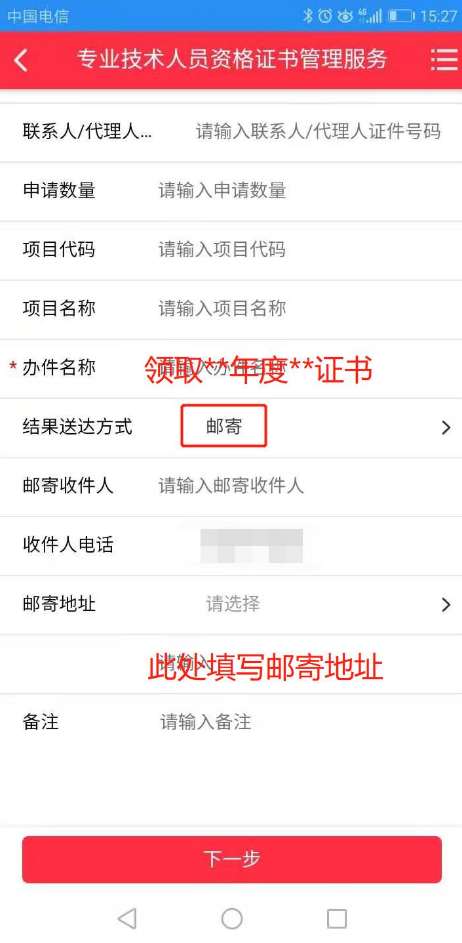Tap the Android back navigation triangle
Viewport: 462px width, 943px height.
pyautogui.click(x=127, y=918)
